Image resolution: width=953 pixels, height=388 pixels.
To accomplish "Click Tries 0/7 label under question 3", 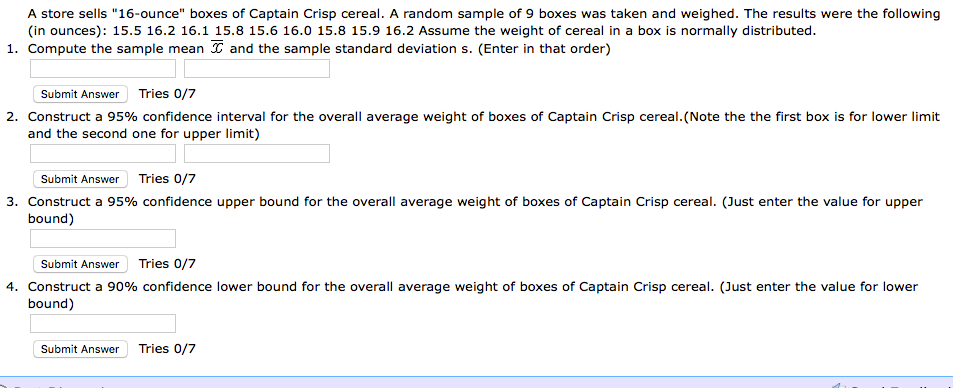I will 167,264.
